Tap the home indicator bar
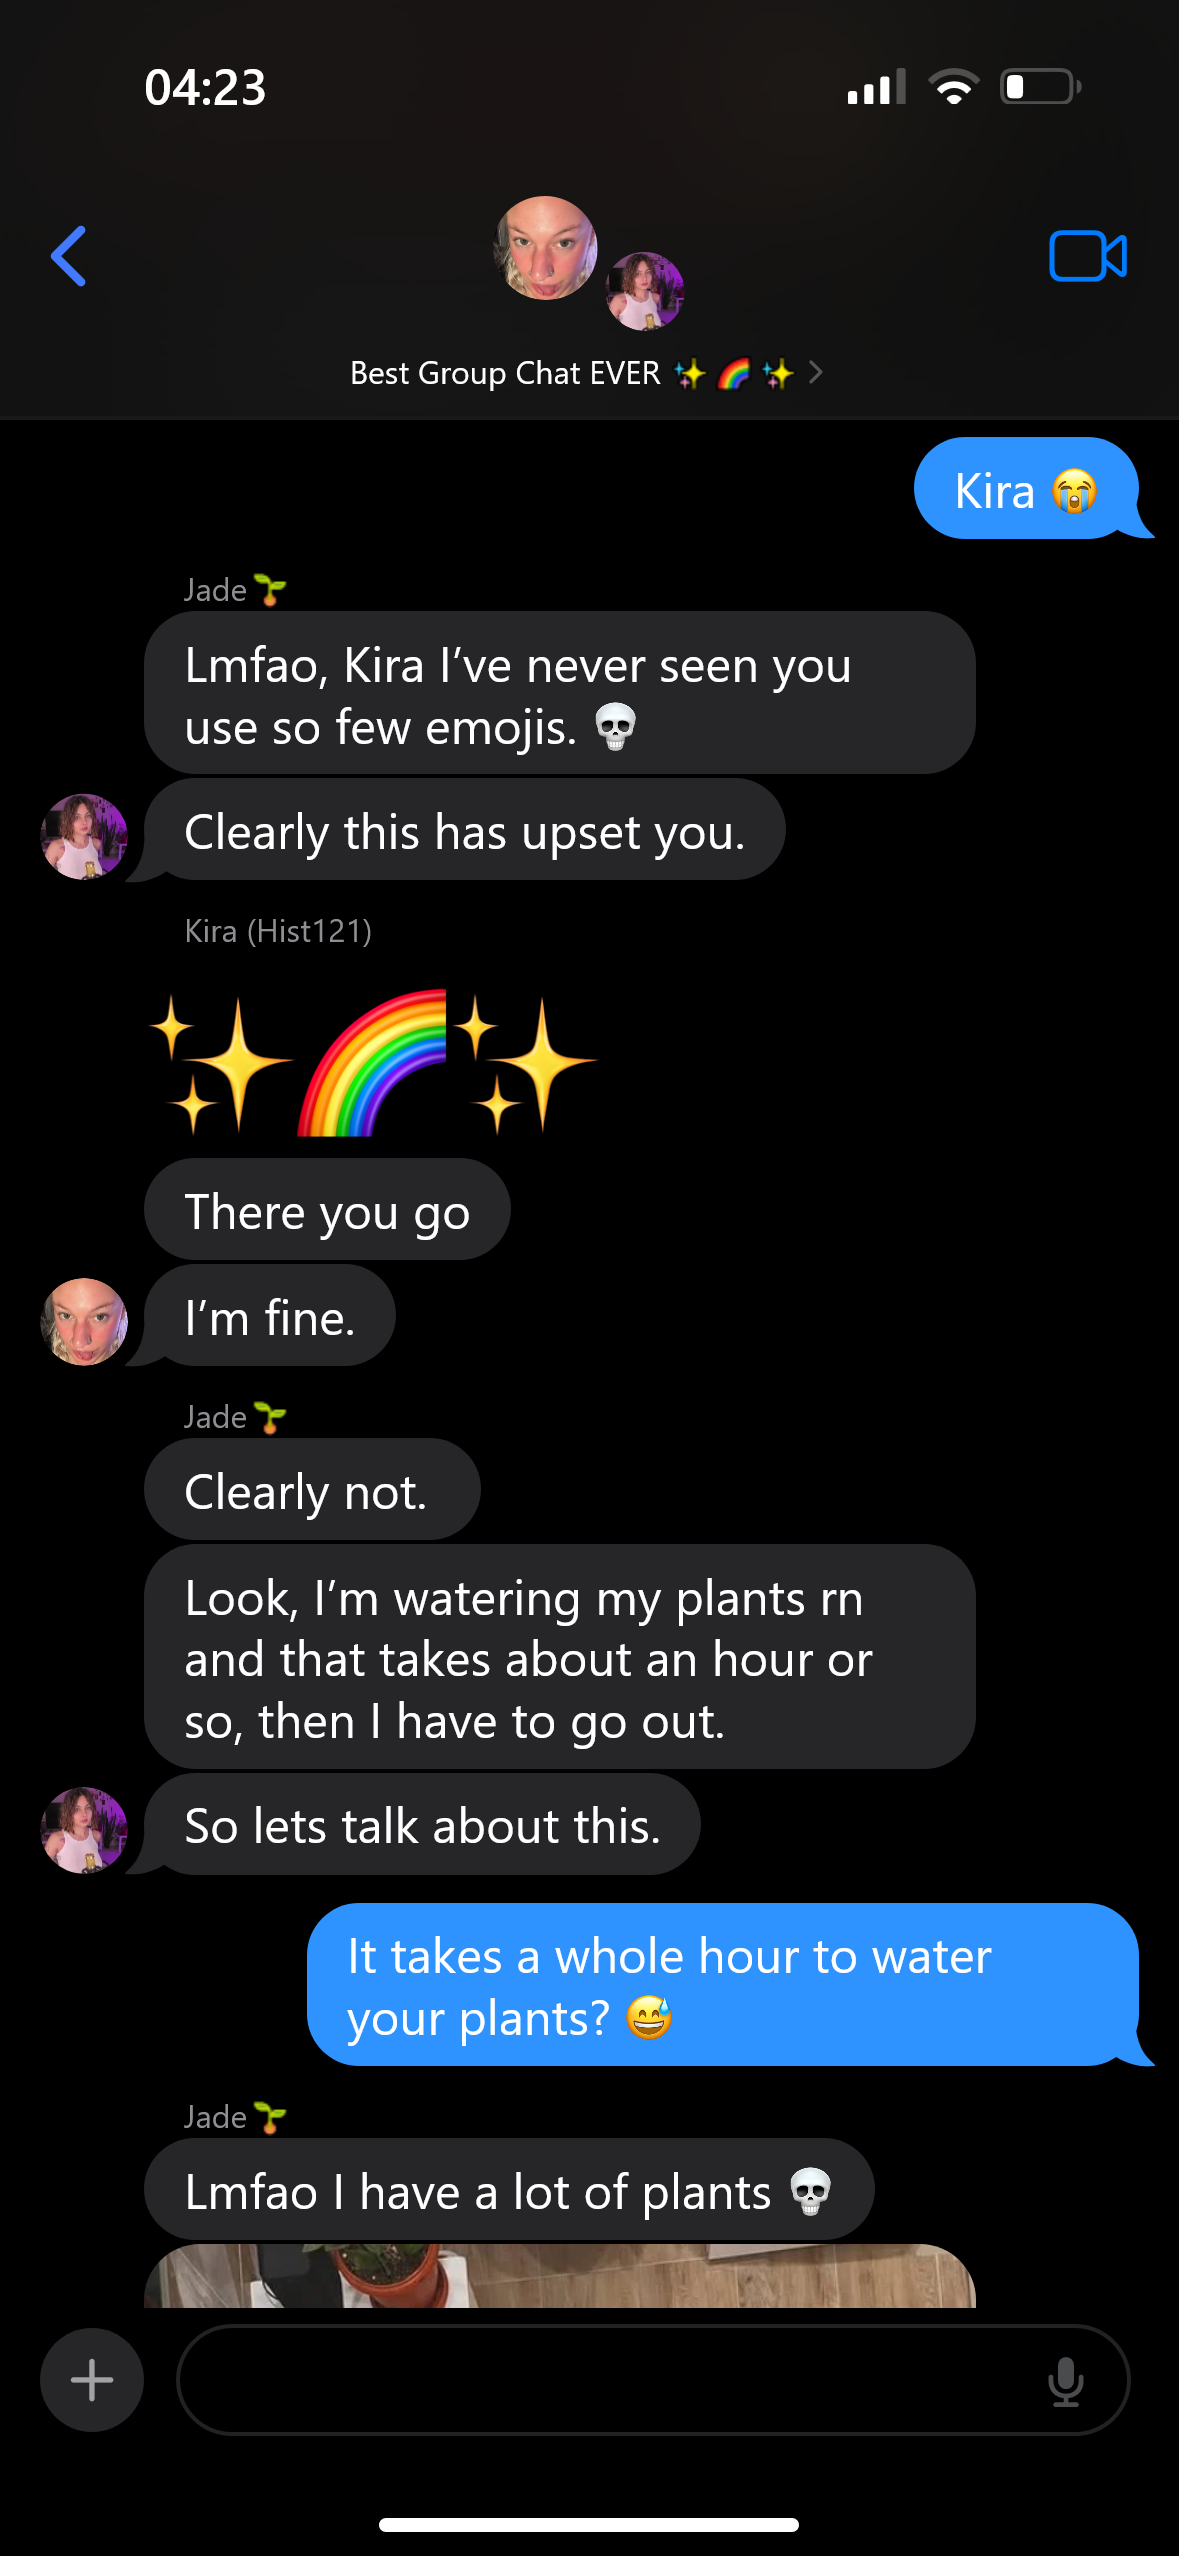 tap(589, 2525)
